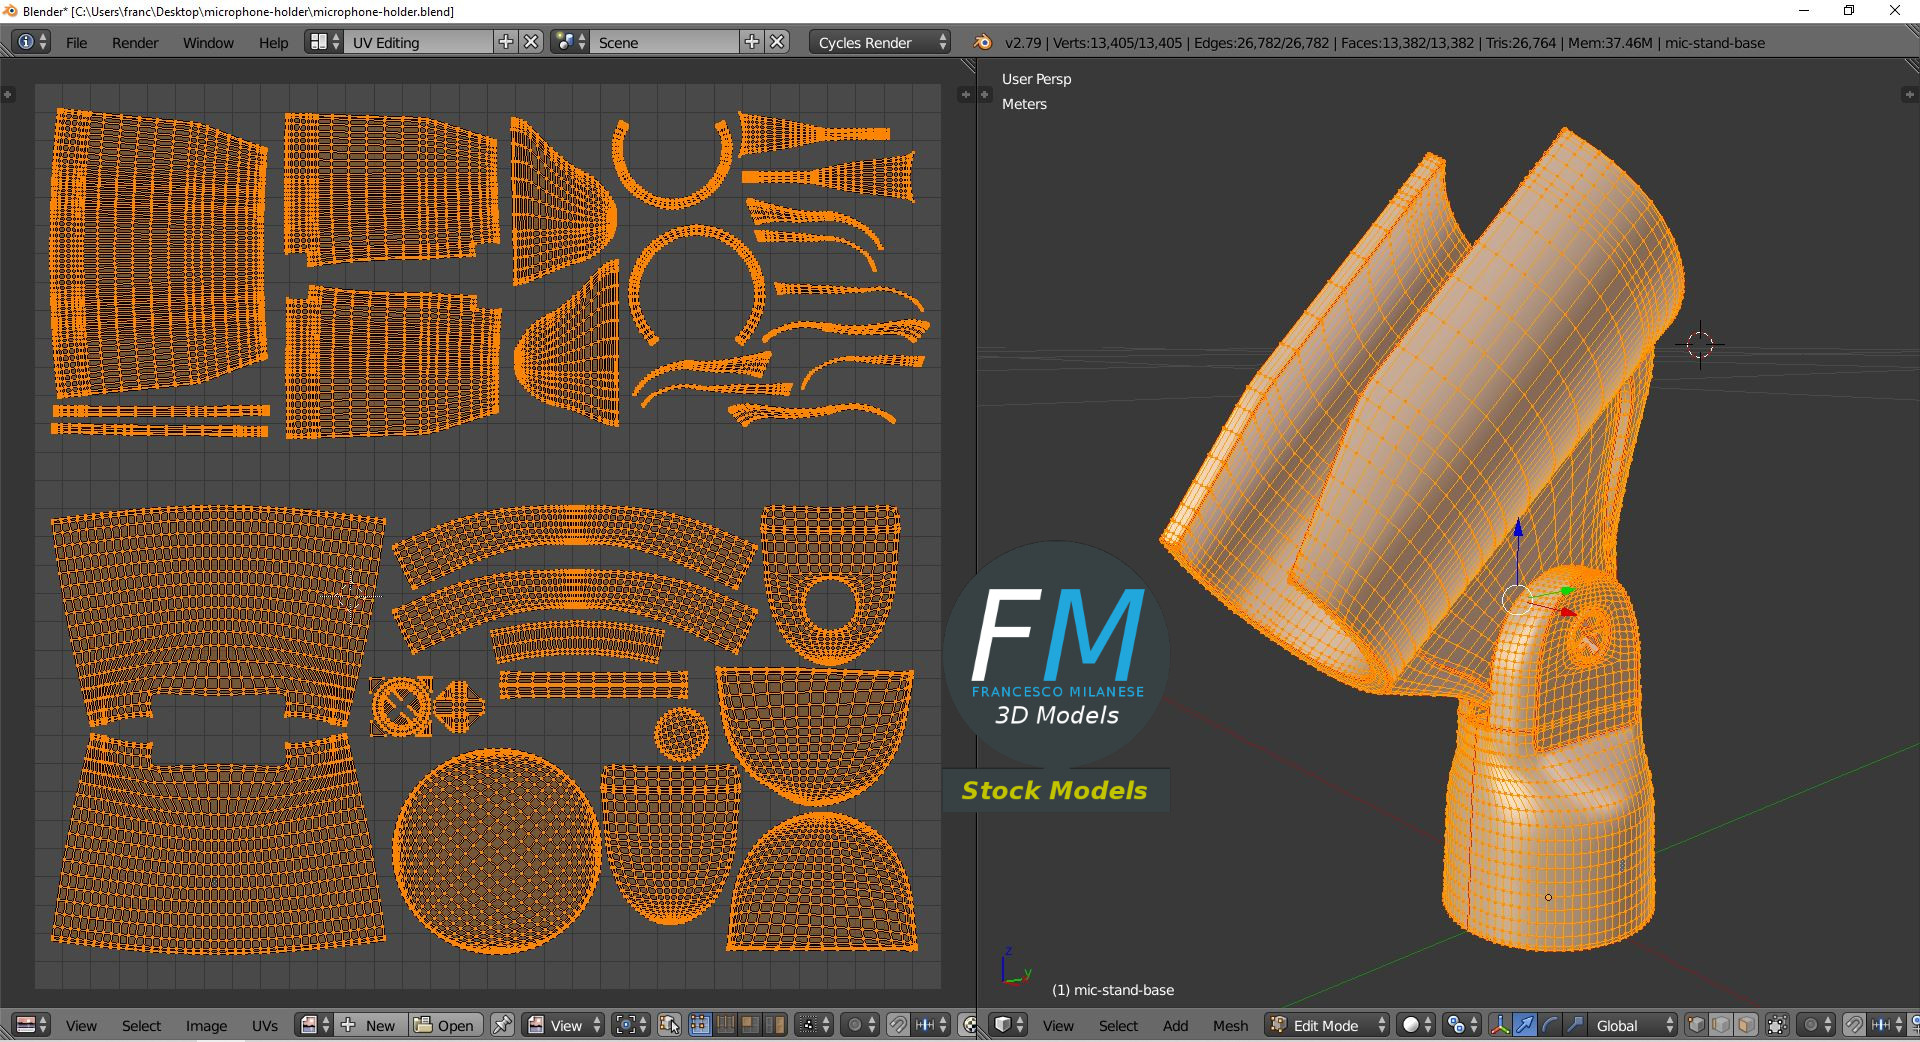Open the 3D View's View menu

(1058, 1026)
